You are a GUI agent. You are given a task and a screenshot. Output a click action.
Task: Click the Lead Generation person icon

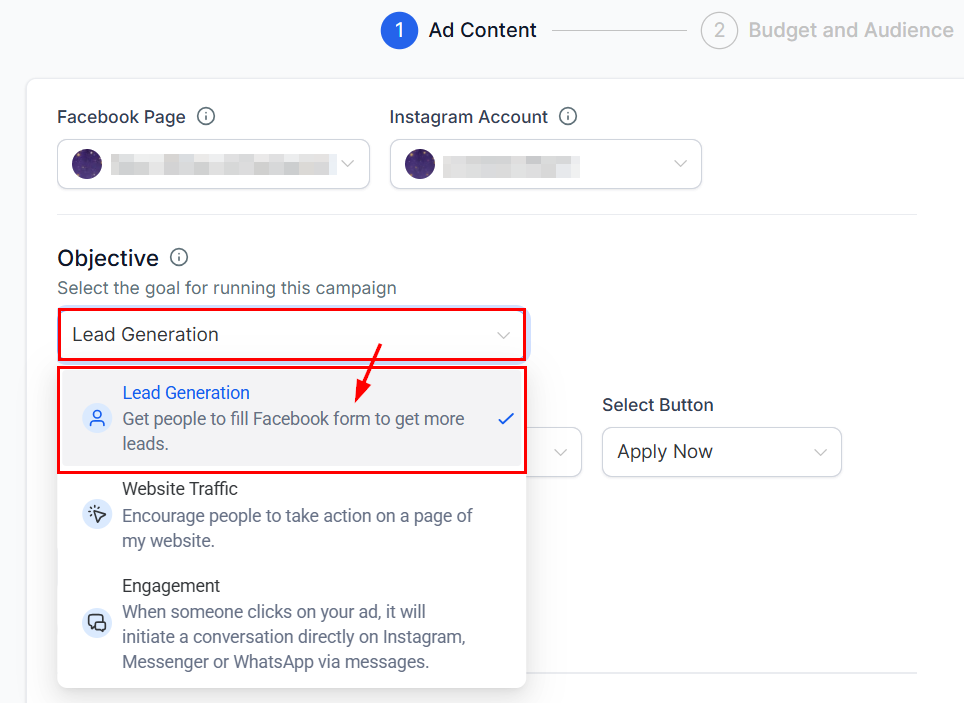coord(97,419)
